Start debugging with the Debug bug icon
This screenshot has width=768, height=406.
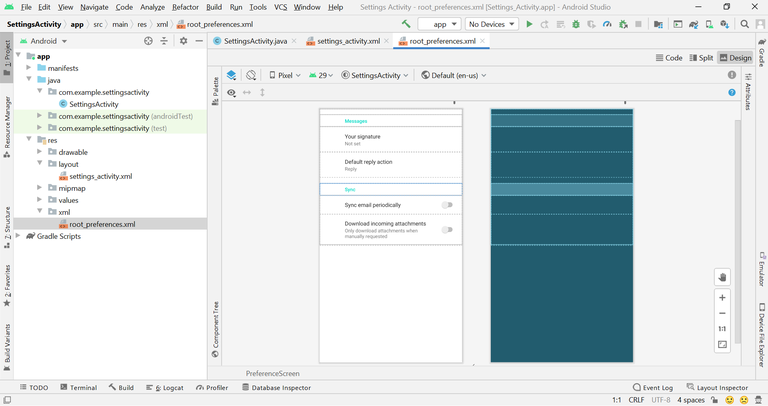[575, 24]
